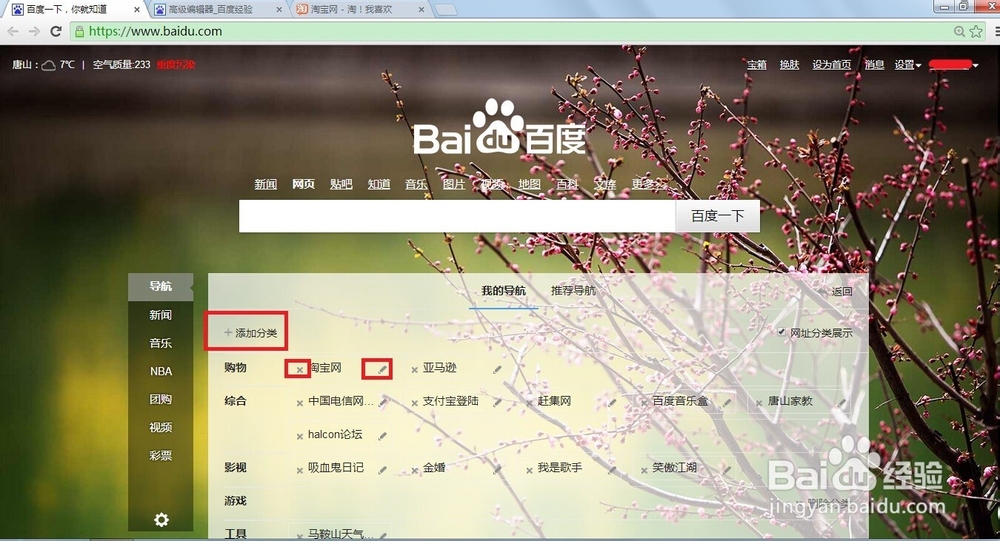
Task: Delete halcon论坛 using x icon
Action: point(299,436)
